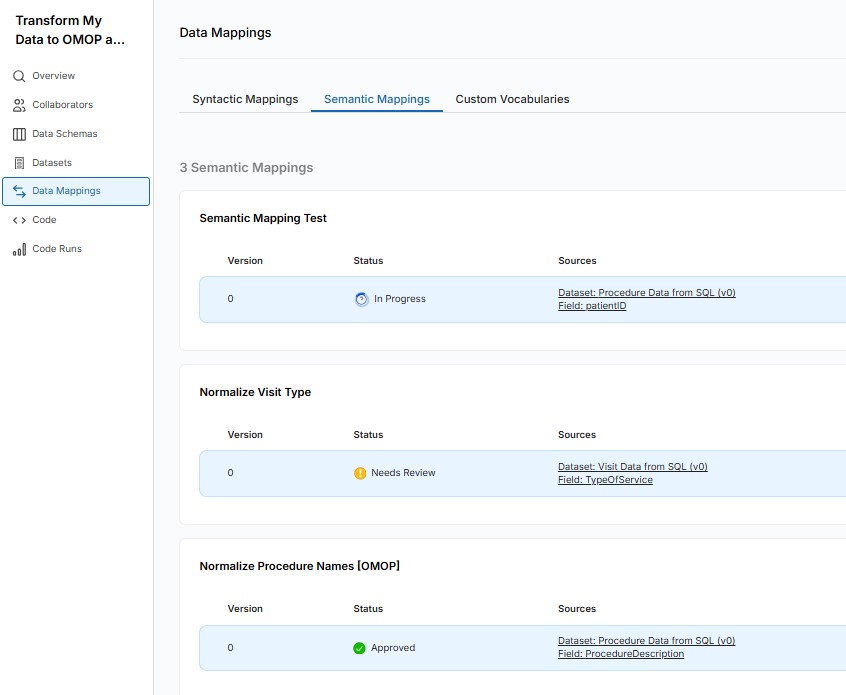Click Status column header under Semantic Mapping Test

368,261
